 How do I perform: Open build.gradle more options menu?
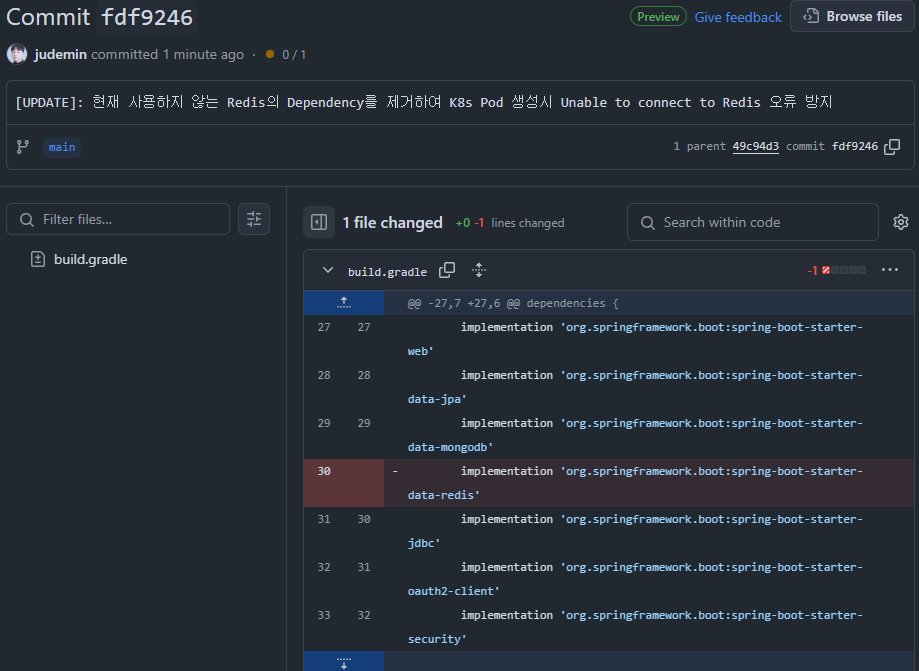(x=890, y=270)
